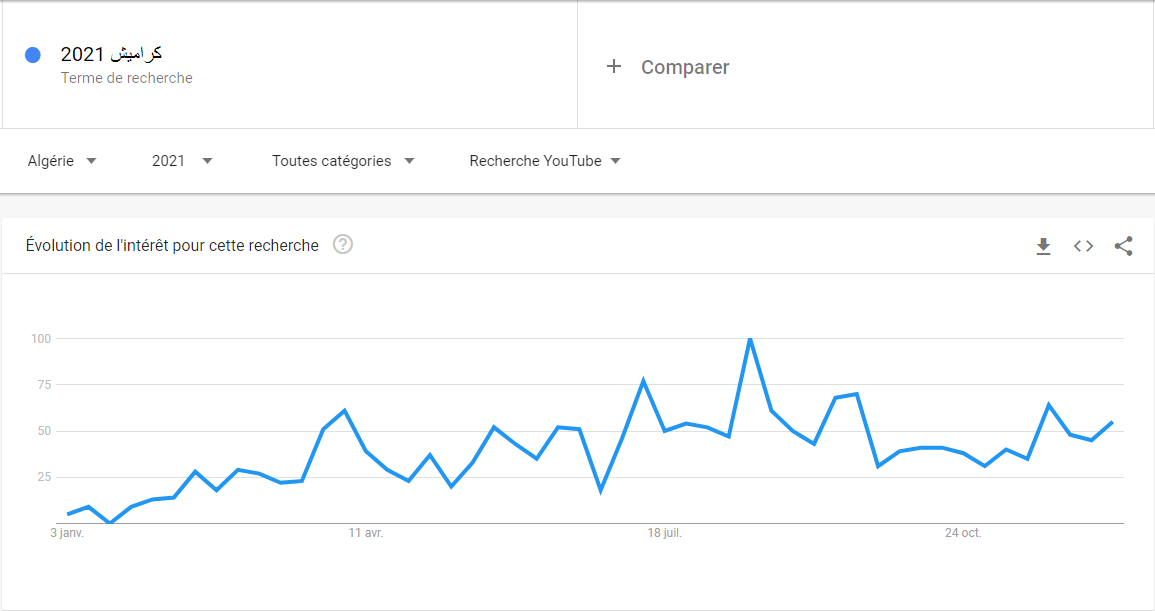Open help for Évolution de l'intérêt
The image size is (1155, 611).
[343, 245]
